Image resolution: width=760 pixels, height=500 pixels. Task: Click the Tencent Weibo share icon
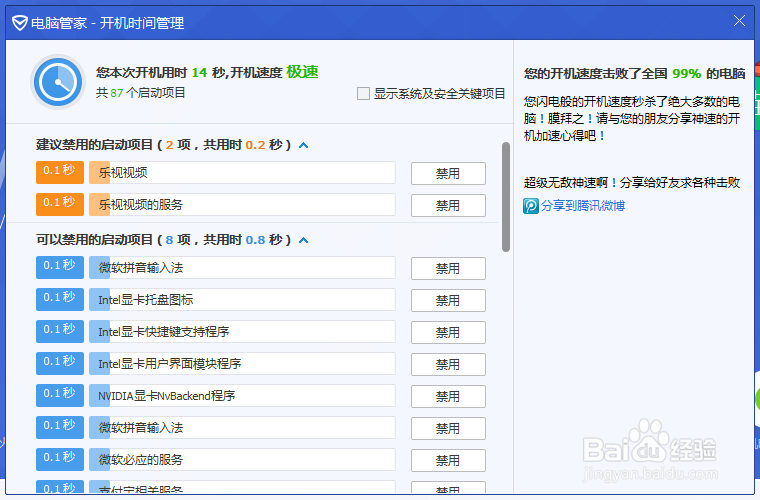pyautogui.click(x=531, y=206)
